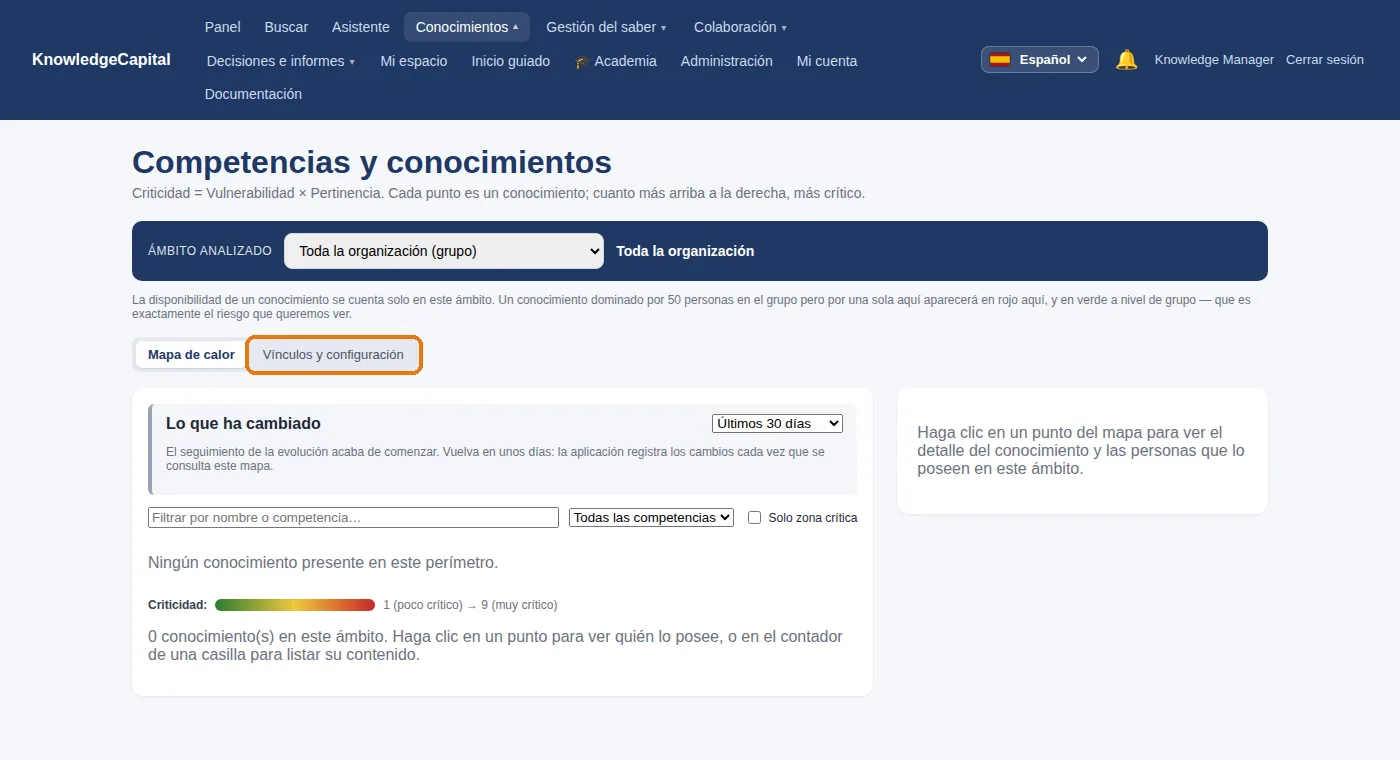1400x760 pixels.
Task: Click the bold Toda la organización label
Action: coord(685,251)
